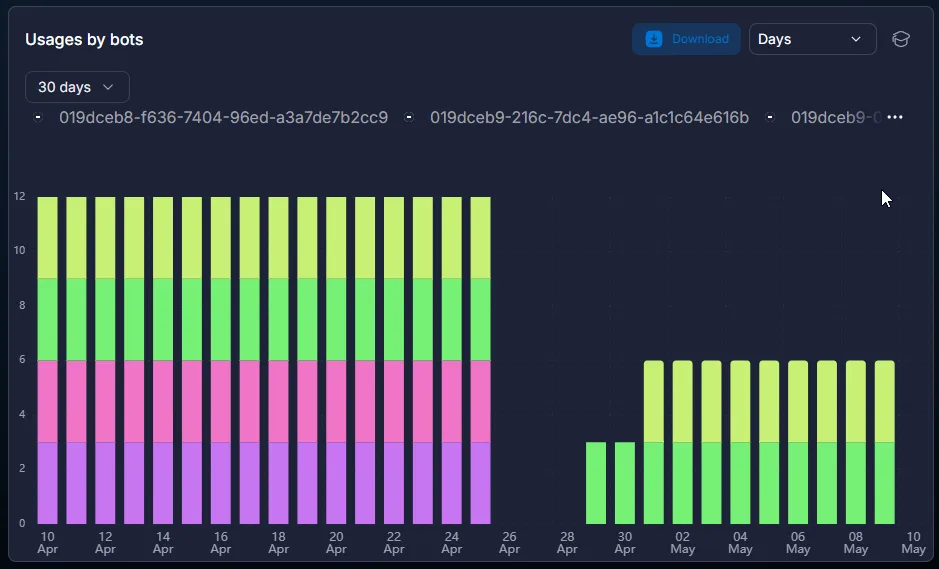Select the green 30 Apr bar
The height and width of the screenshot is (569, 939).
pyautogui.click(x=625, y=483)
